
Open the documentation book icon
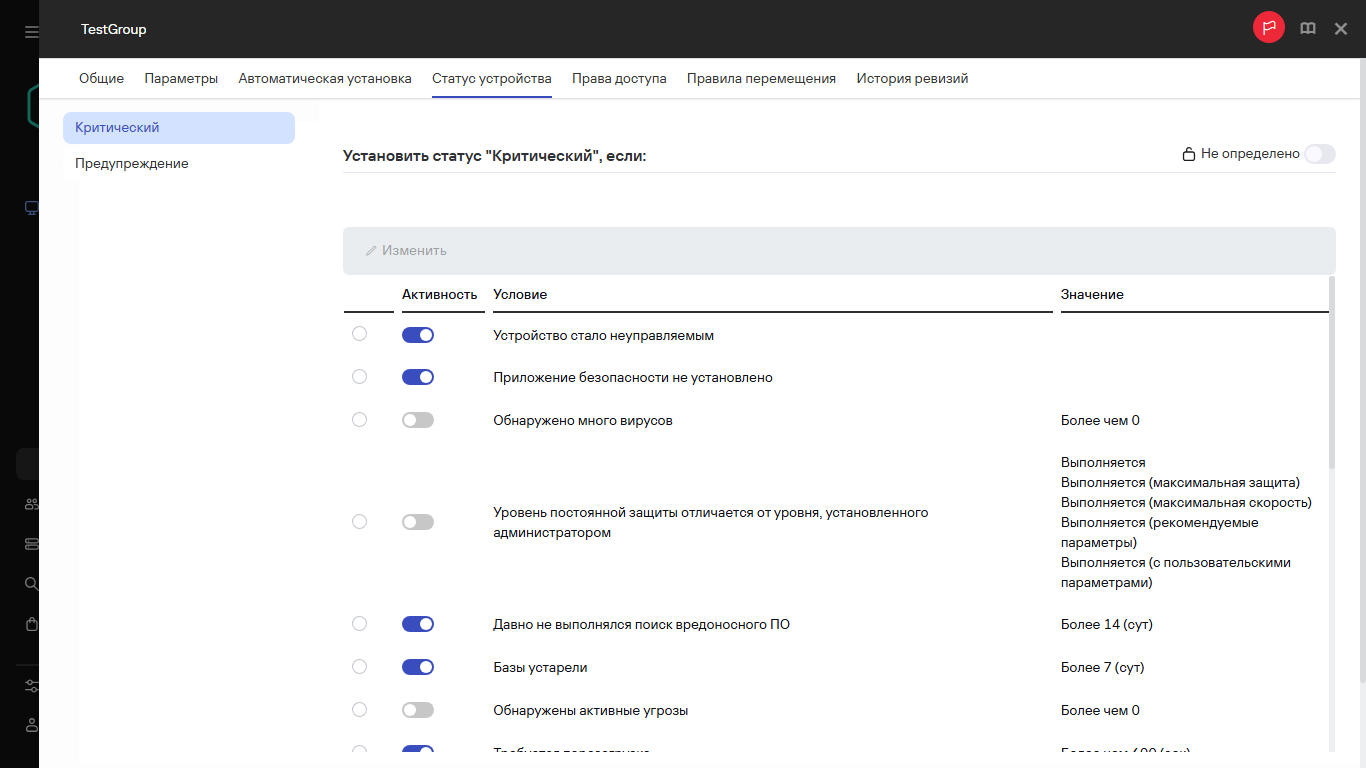1307,28
